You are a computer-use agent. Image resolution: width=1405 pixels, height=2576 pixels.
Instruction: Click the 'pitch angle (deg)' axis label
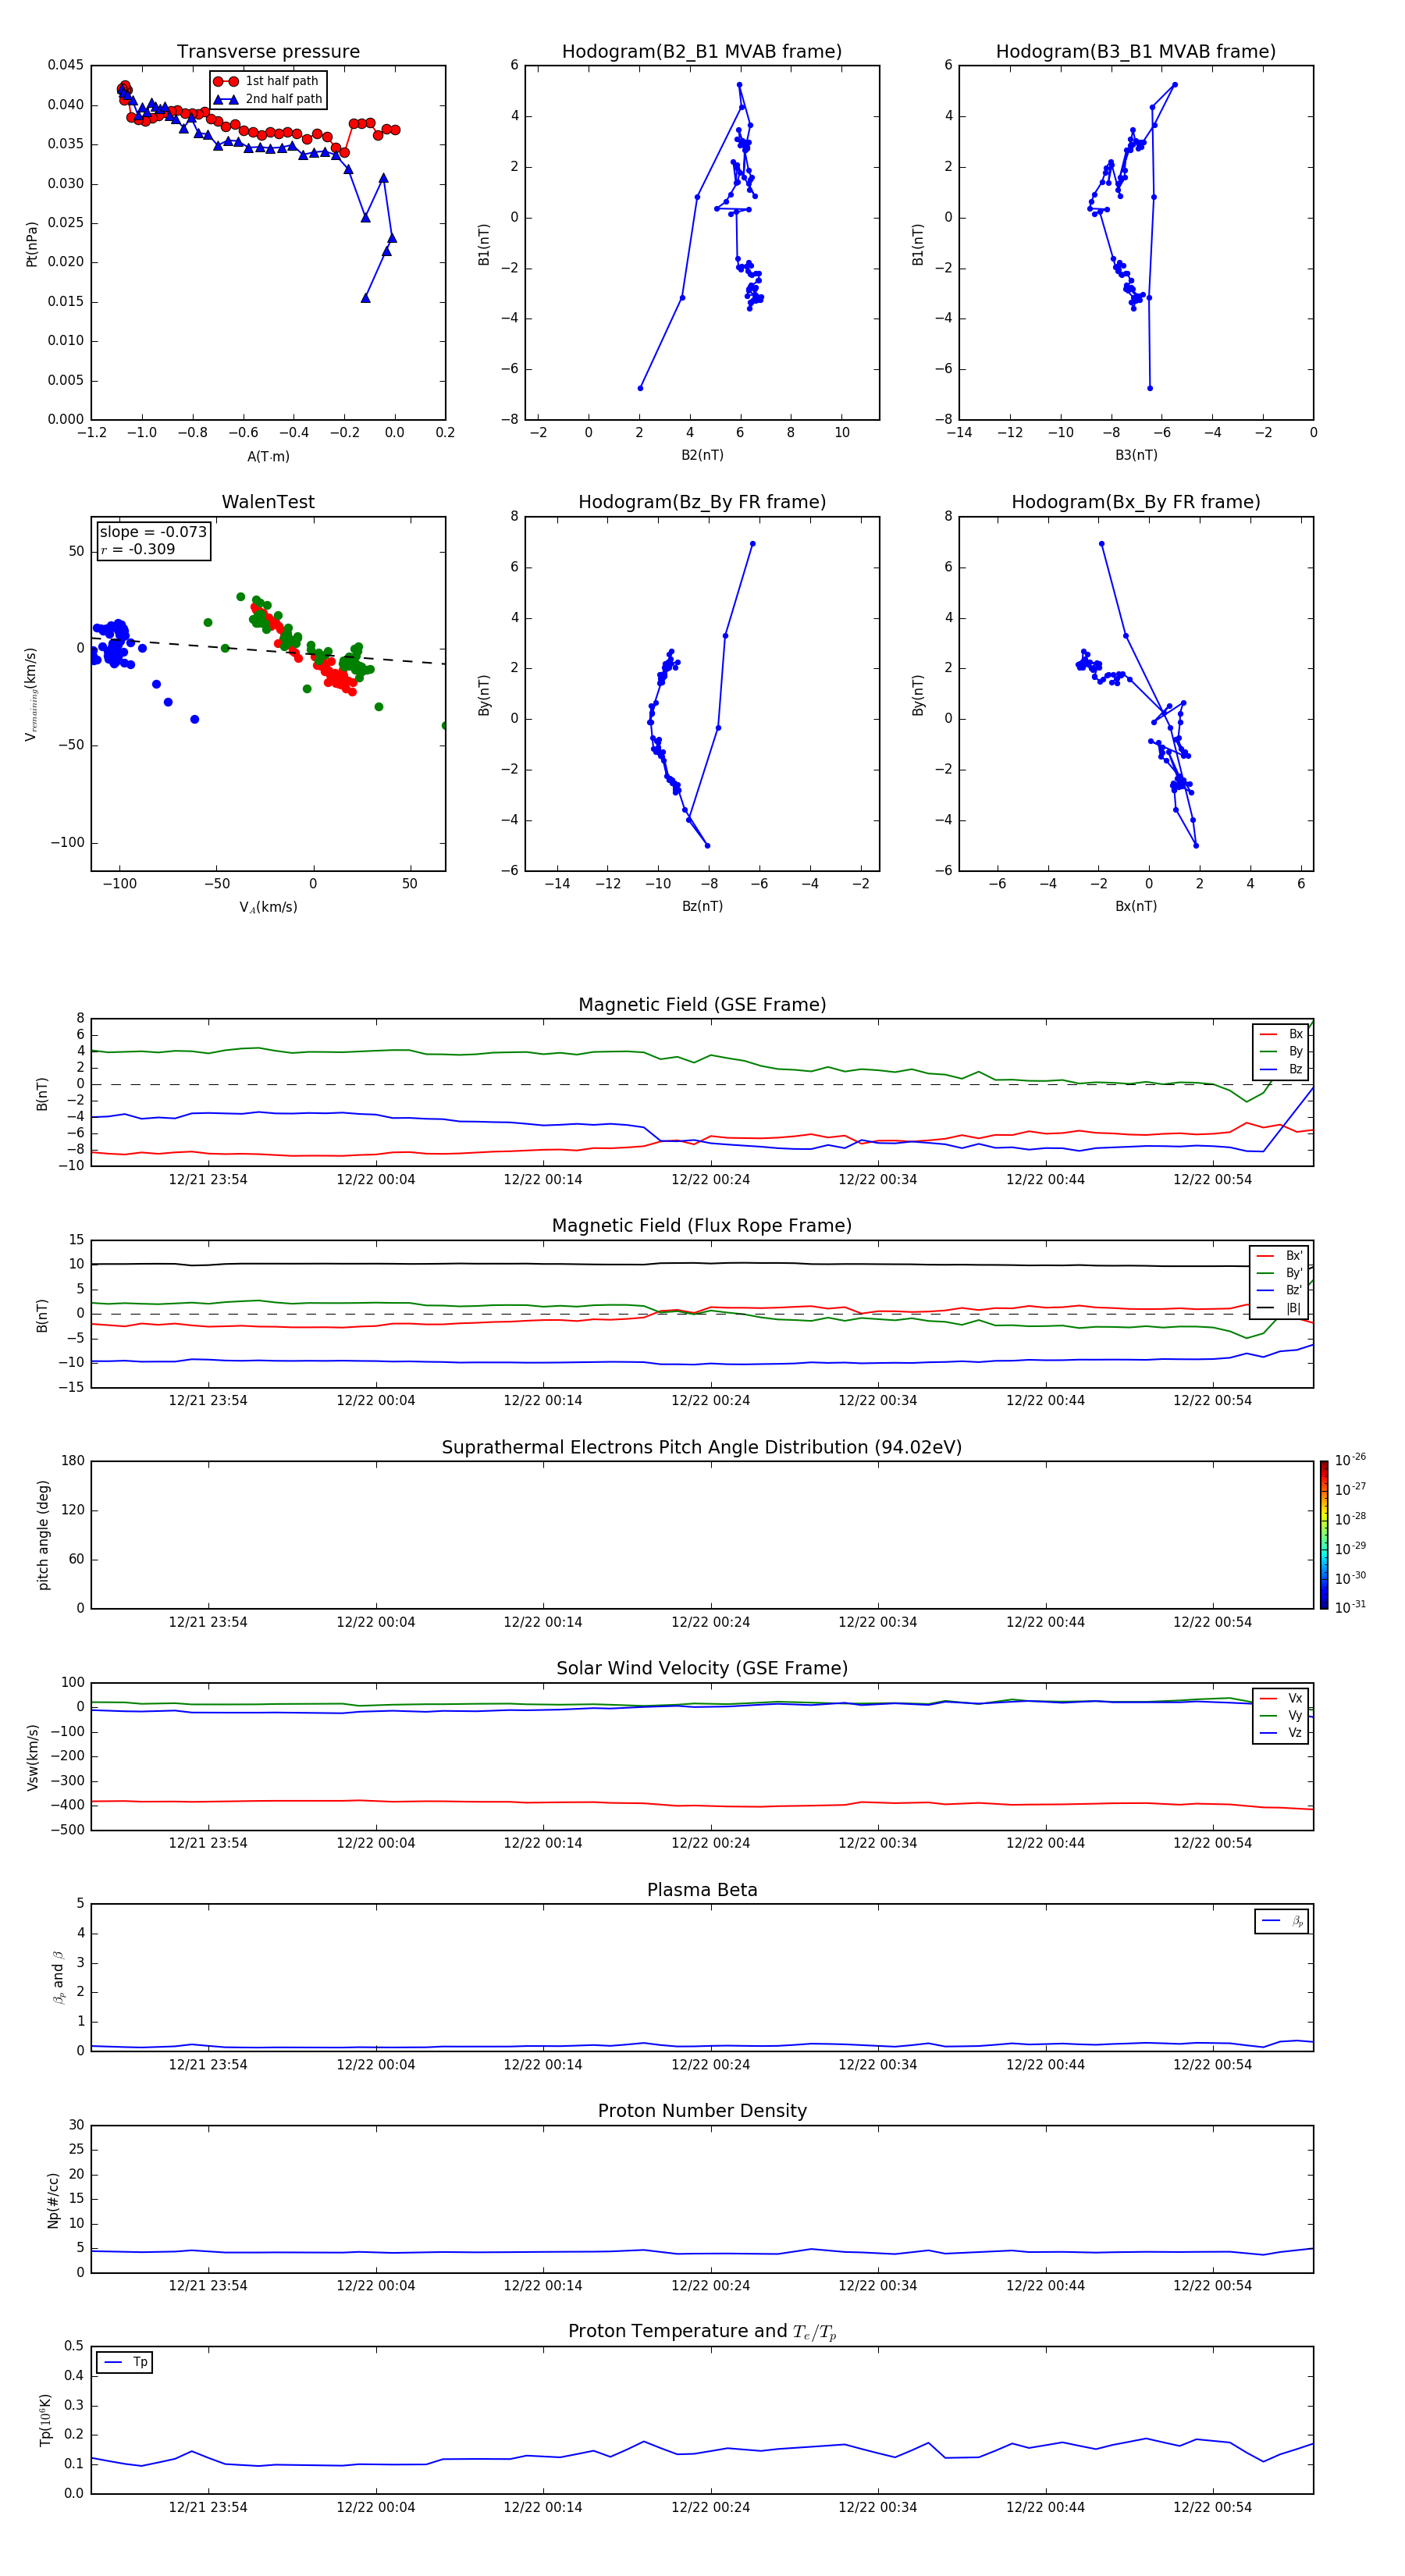[x=43, y=1535]
